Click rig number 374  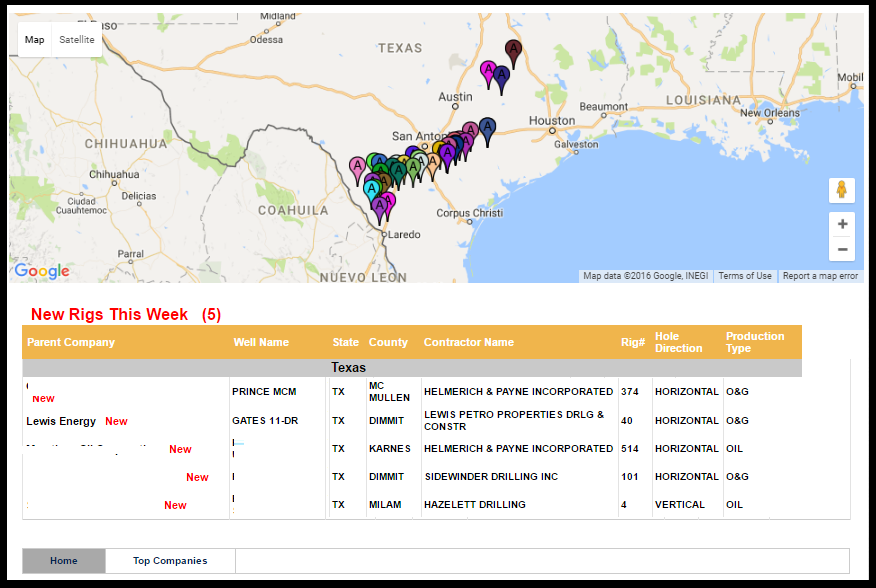point(630,392)
